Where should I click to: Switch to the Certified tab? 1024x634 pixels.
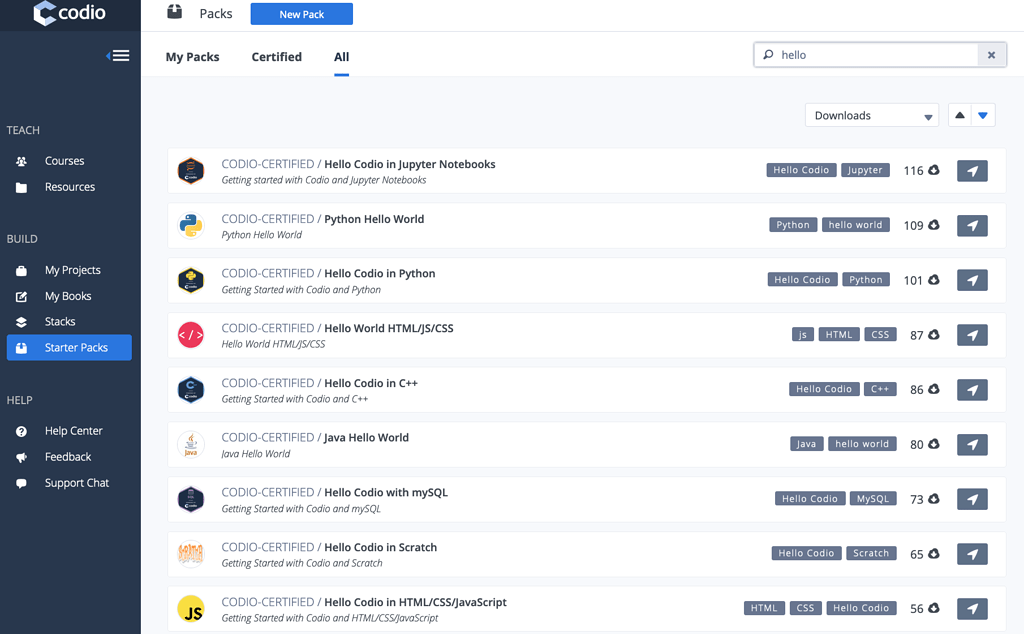(x=276, y=57)
